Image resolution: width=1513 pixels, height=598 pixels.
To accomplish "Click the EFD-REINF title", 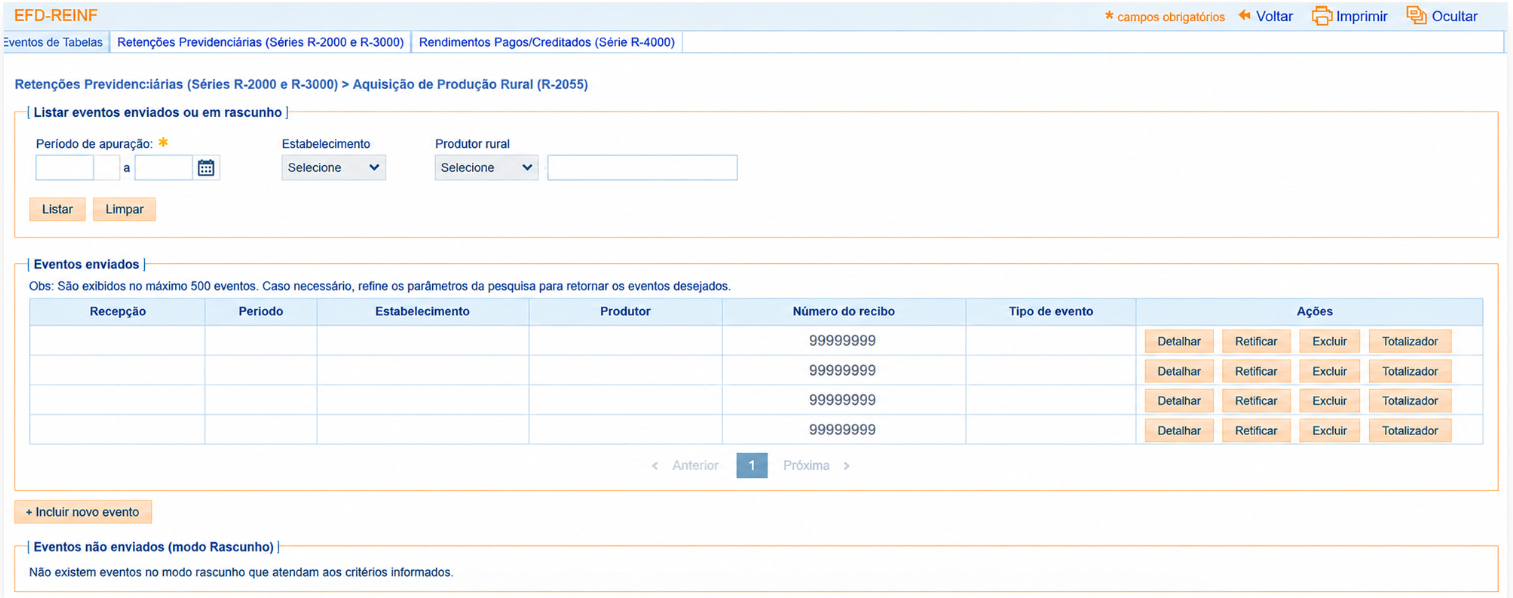I will 56,16.
